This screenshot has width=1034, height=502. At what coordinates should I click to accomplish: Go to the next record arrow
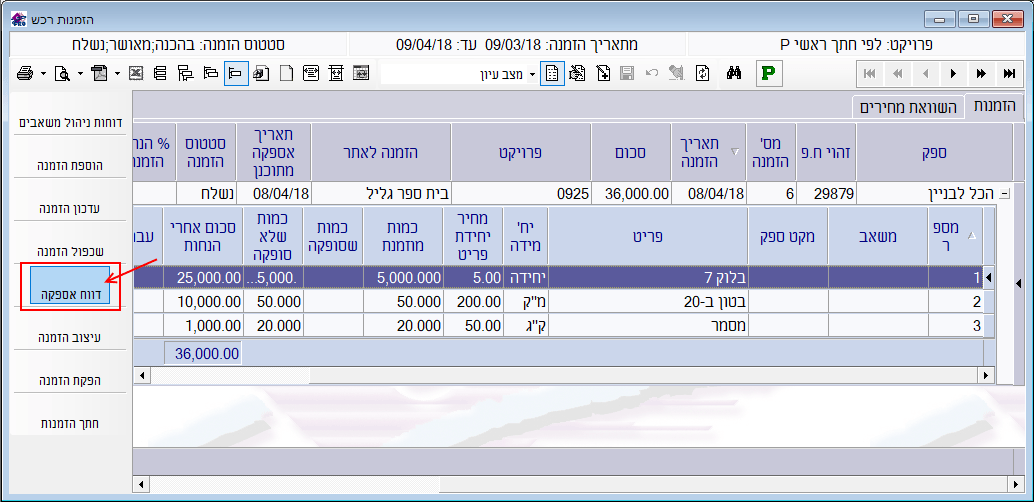953,73
